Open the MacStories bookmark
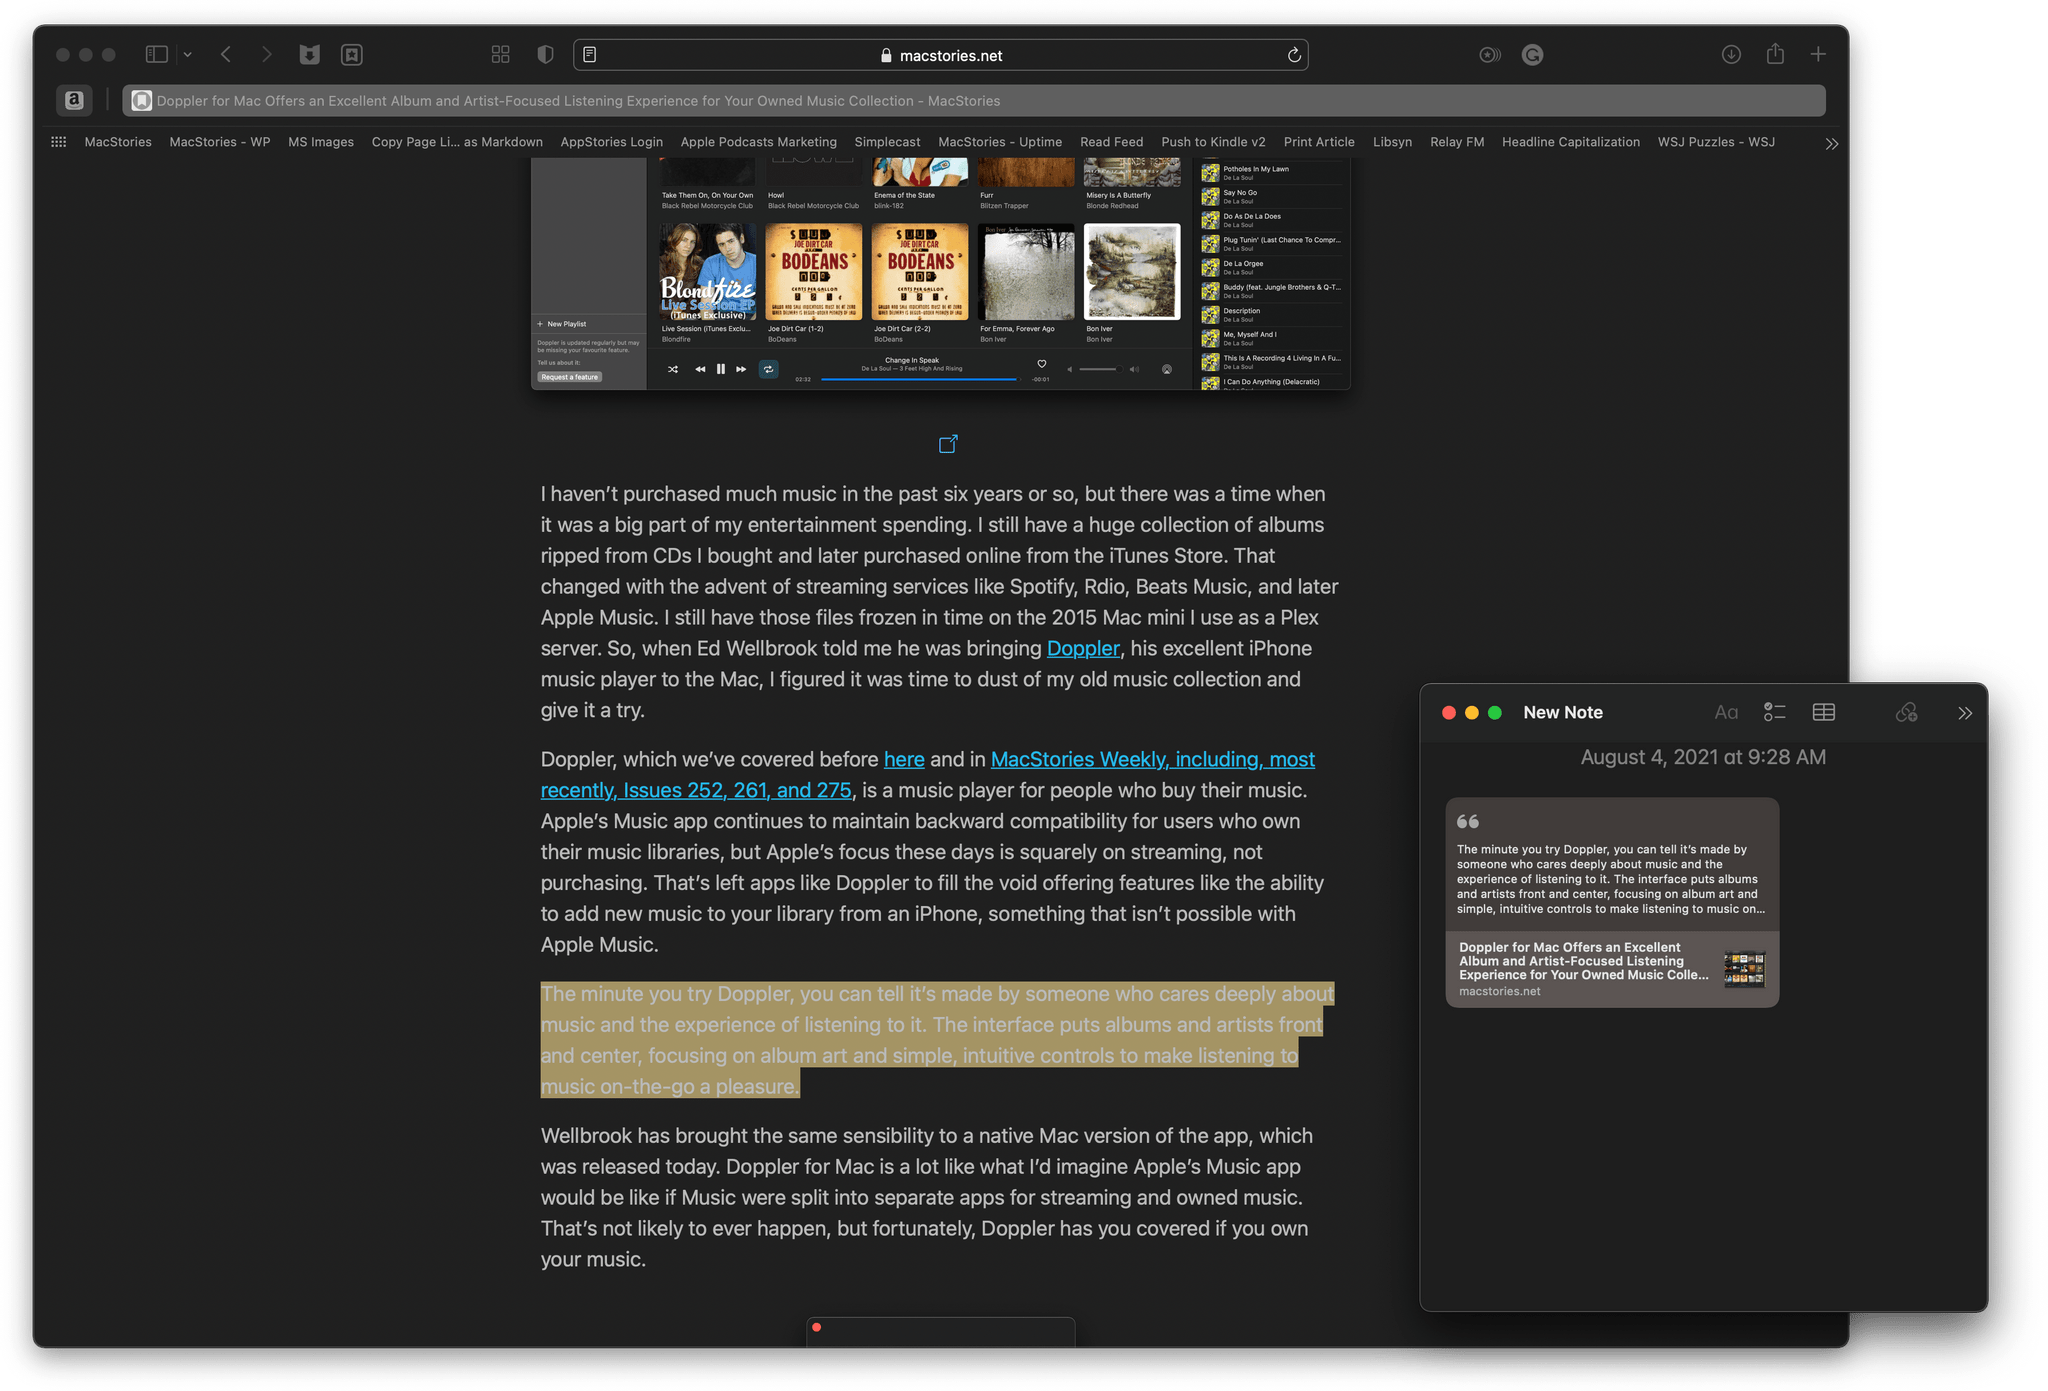The height and width of the screenshot is (1391, 2048). (118, 142)
